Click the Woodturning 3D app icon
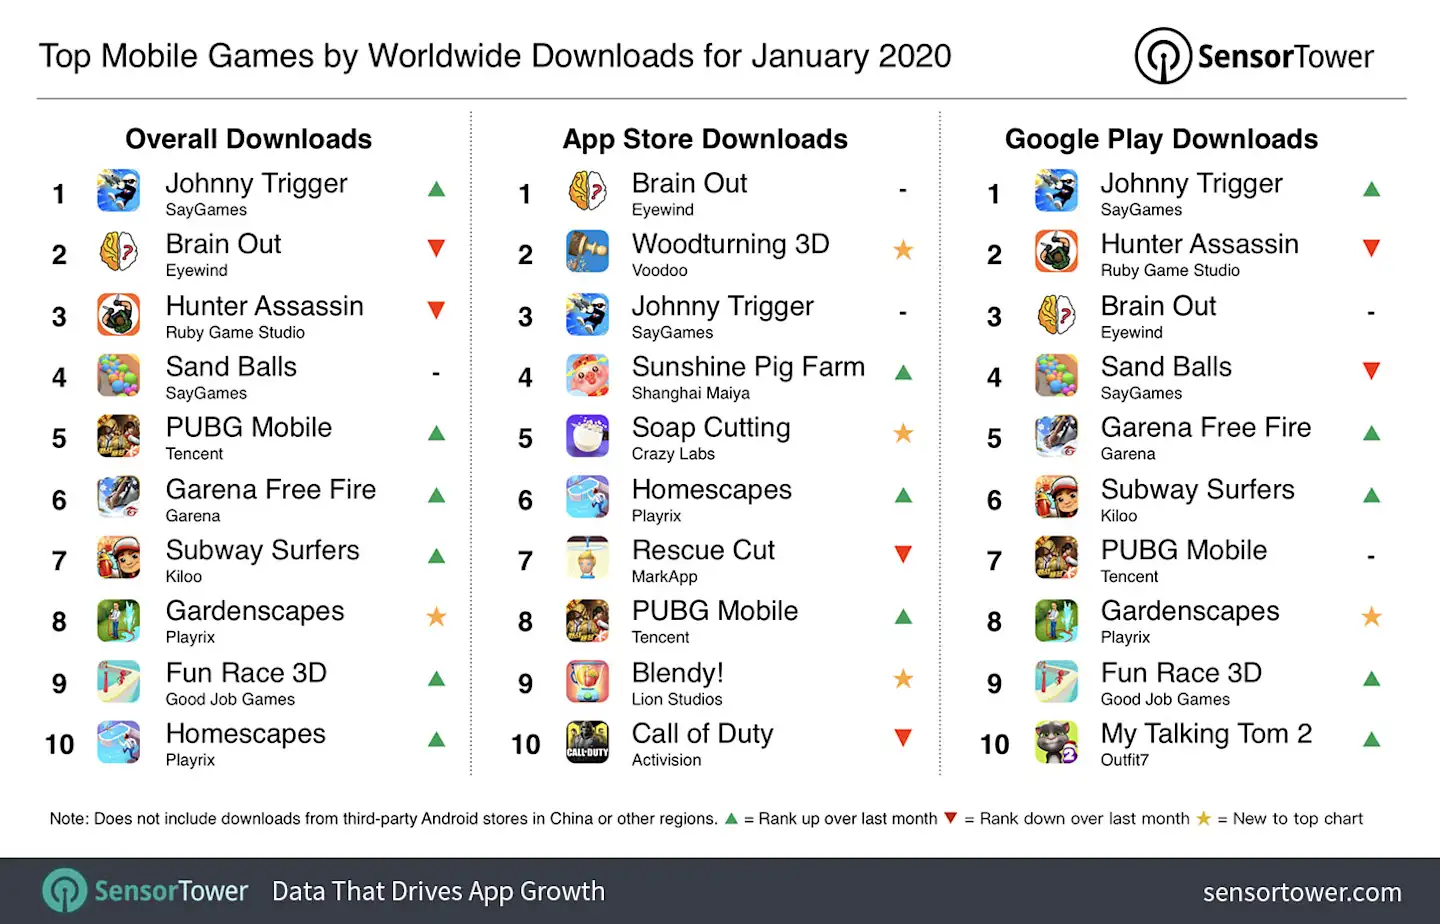Image resolution: width=1440 pixels, height=924 pixels. click(587, 252)
